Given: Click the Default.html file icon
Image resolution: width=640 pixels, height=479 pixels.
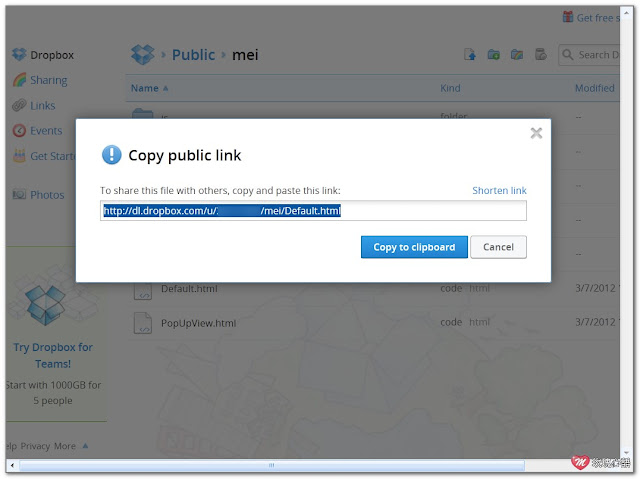Looking at the screenshot, I should pyautogui.click(x=143, y=290).
